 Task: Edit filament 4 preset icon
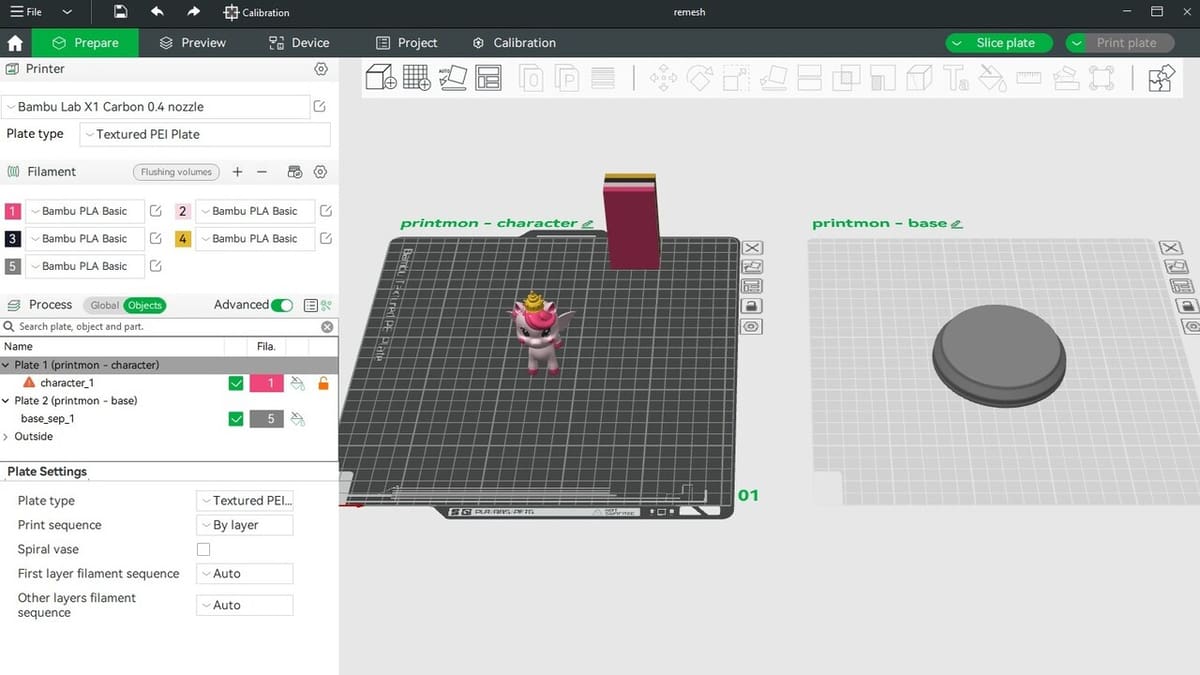tap(326, 238)
